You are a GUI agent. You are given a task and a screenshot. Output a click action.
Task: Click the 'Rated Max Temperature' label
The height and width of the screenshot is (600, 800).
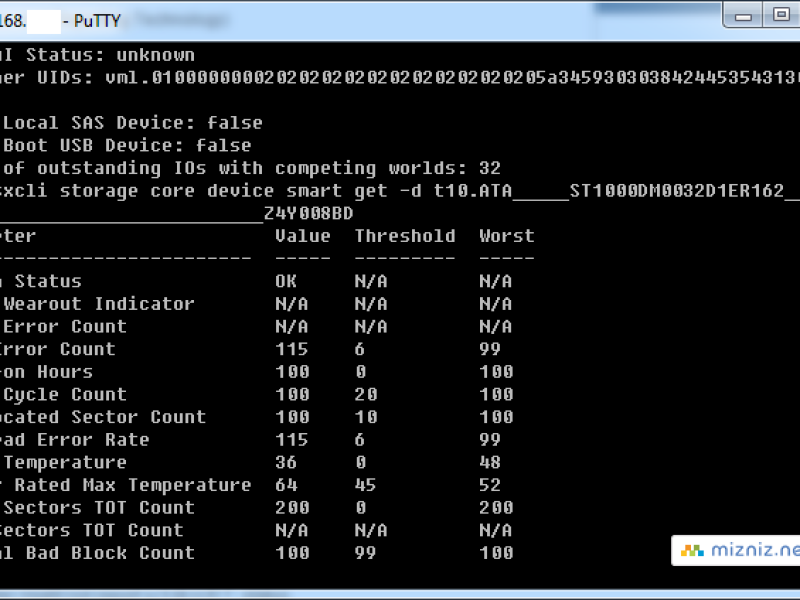click(133, 485)
